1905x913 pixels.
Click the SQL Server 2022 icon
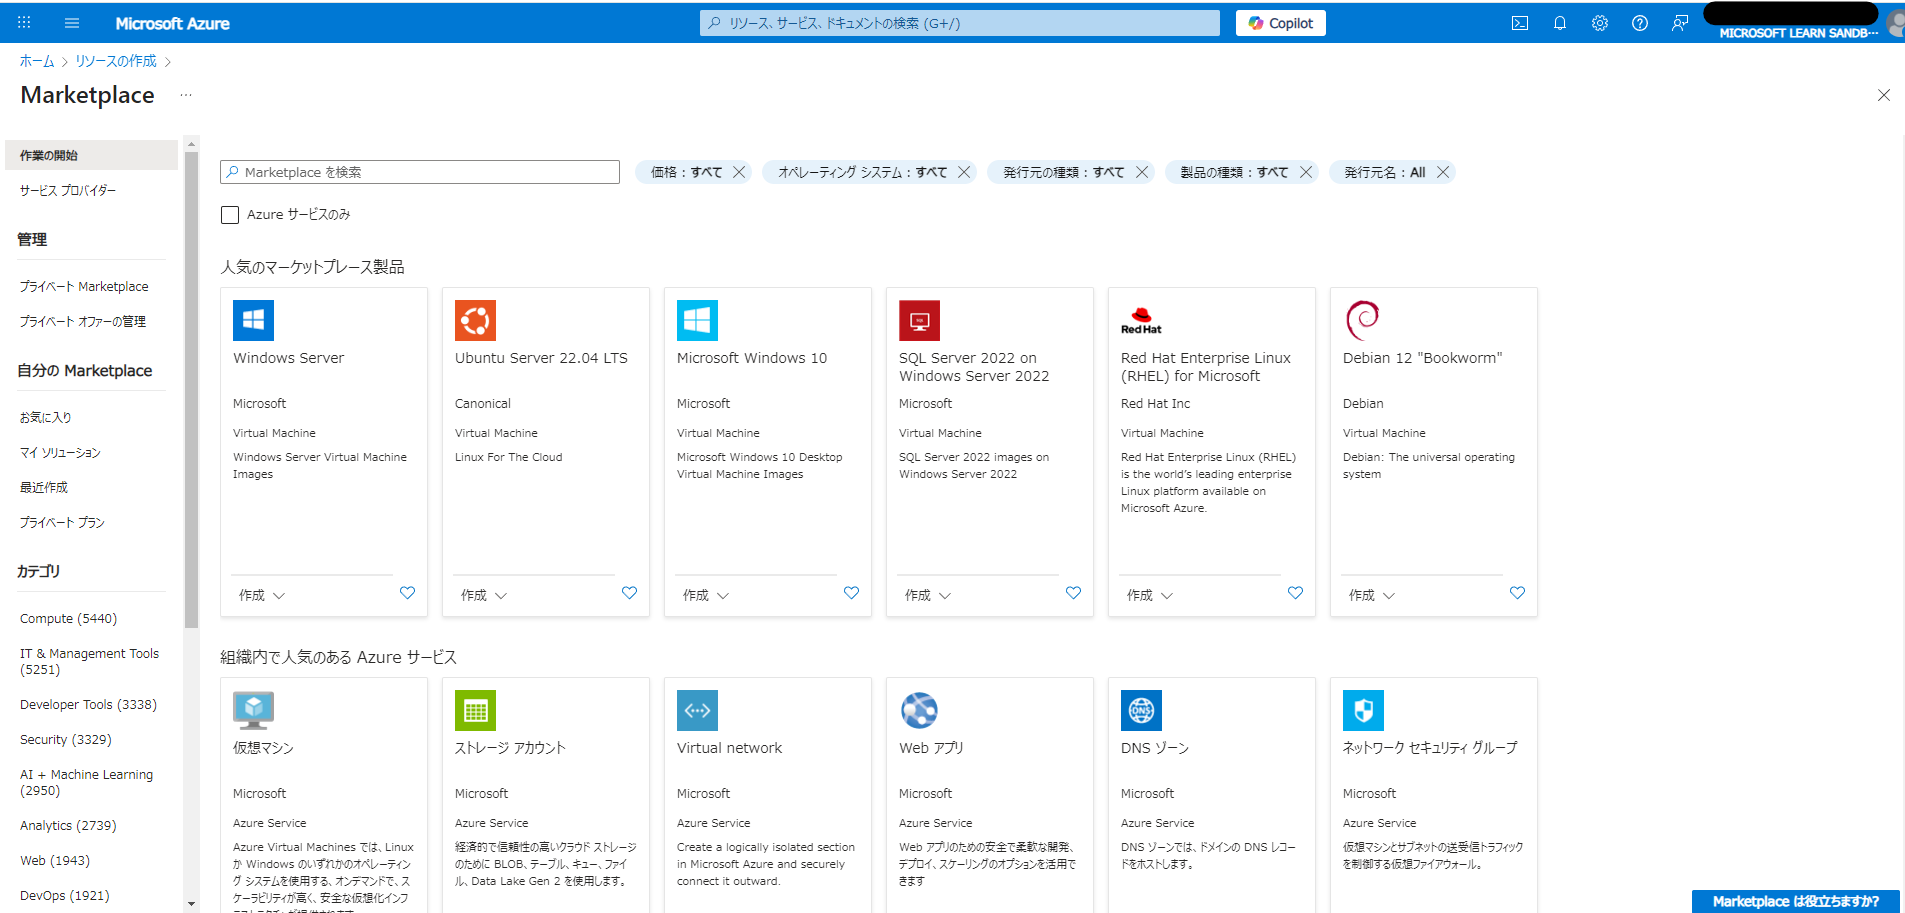[x=919, y=320]
